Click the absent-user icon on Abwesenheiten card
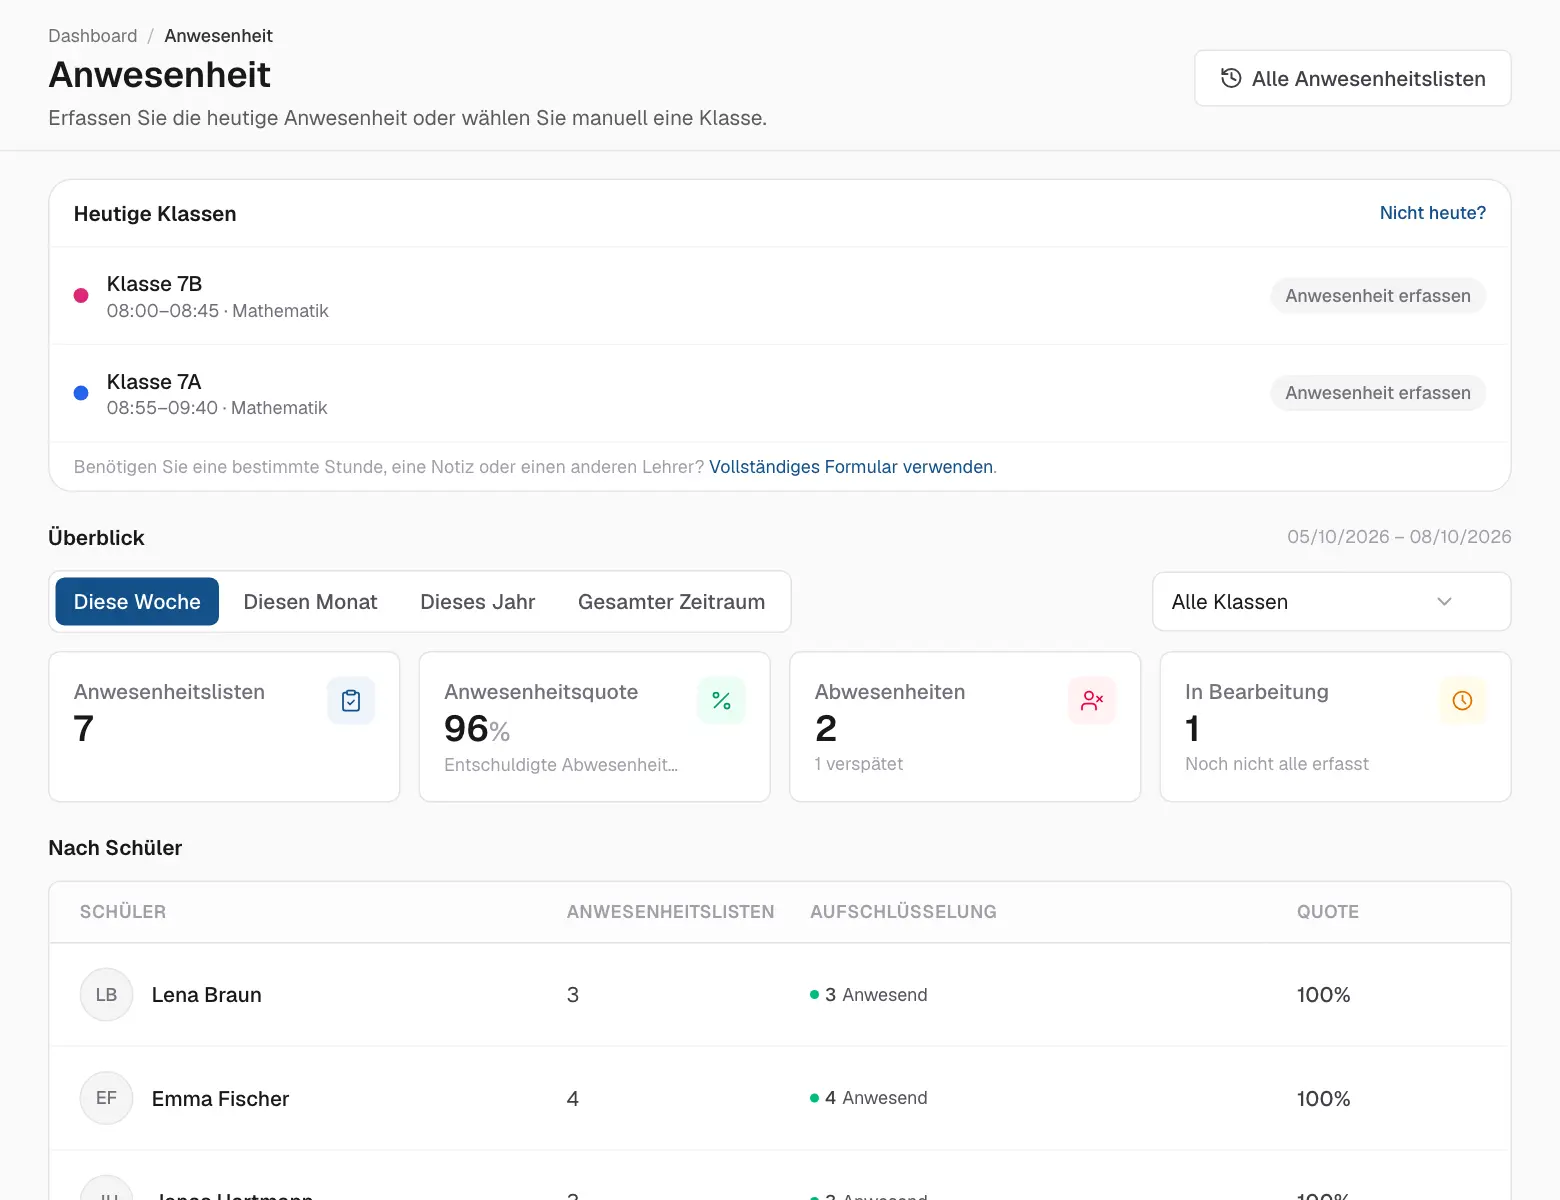This screenshot has height=1200, width=1560. (x=1092, y=701)
